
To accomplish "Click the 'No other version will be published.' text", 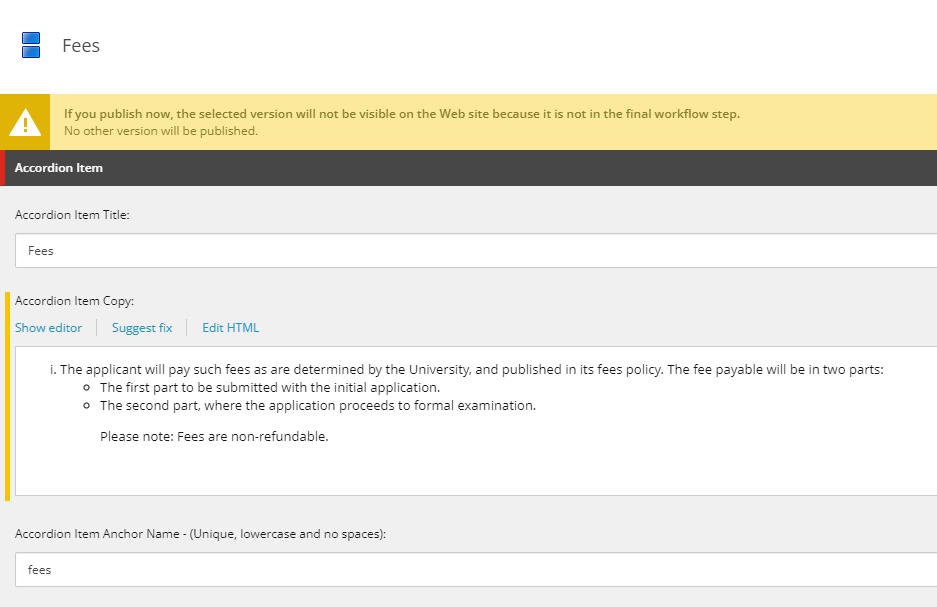I will pos(161,131).
